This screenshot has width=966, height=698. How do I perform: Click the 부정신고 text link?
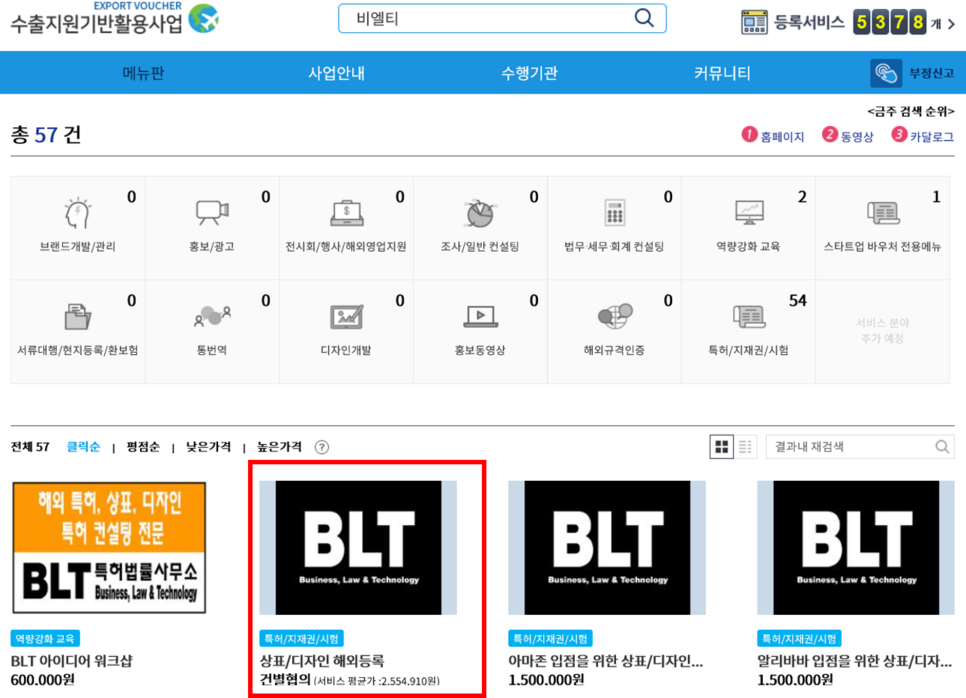coord(932,73)
